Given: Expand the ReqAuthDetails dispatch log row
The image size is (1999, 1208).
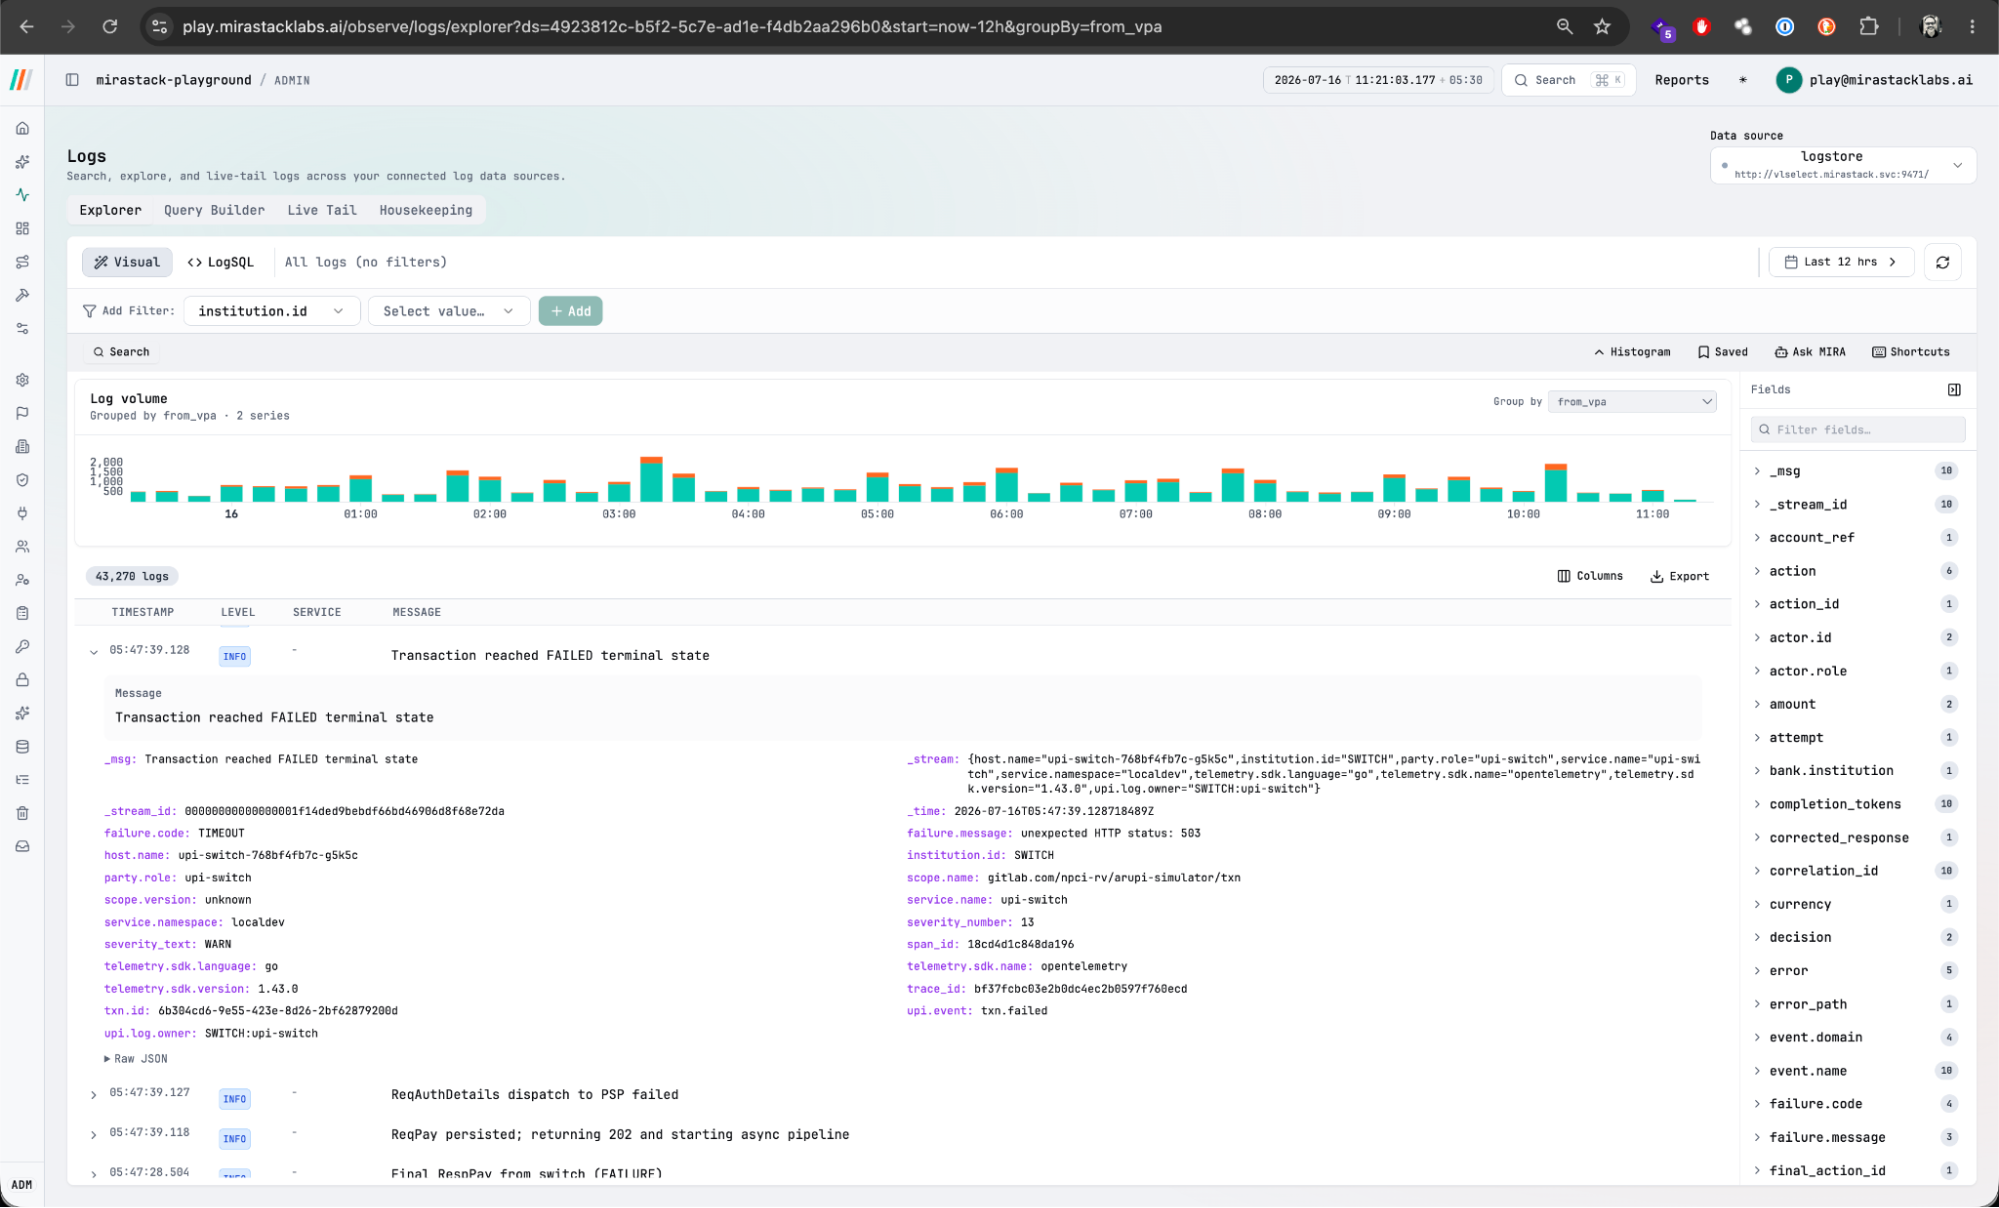Looking at the screenshot, I should [x=94, y=1095].
